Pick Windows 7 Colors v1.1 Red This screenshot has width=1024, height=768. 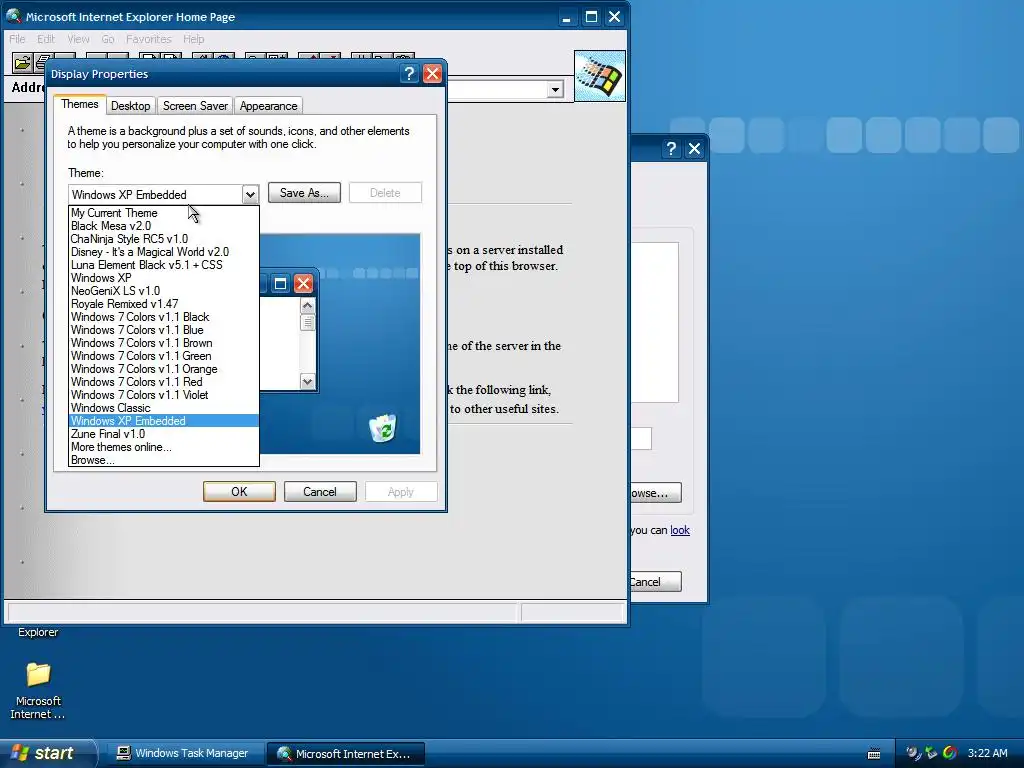coord(164,382)
